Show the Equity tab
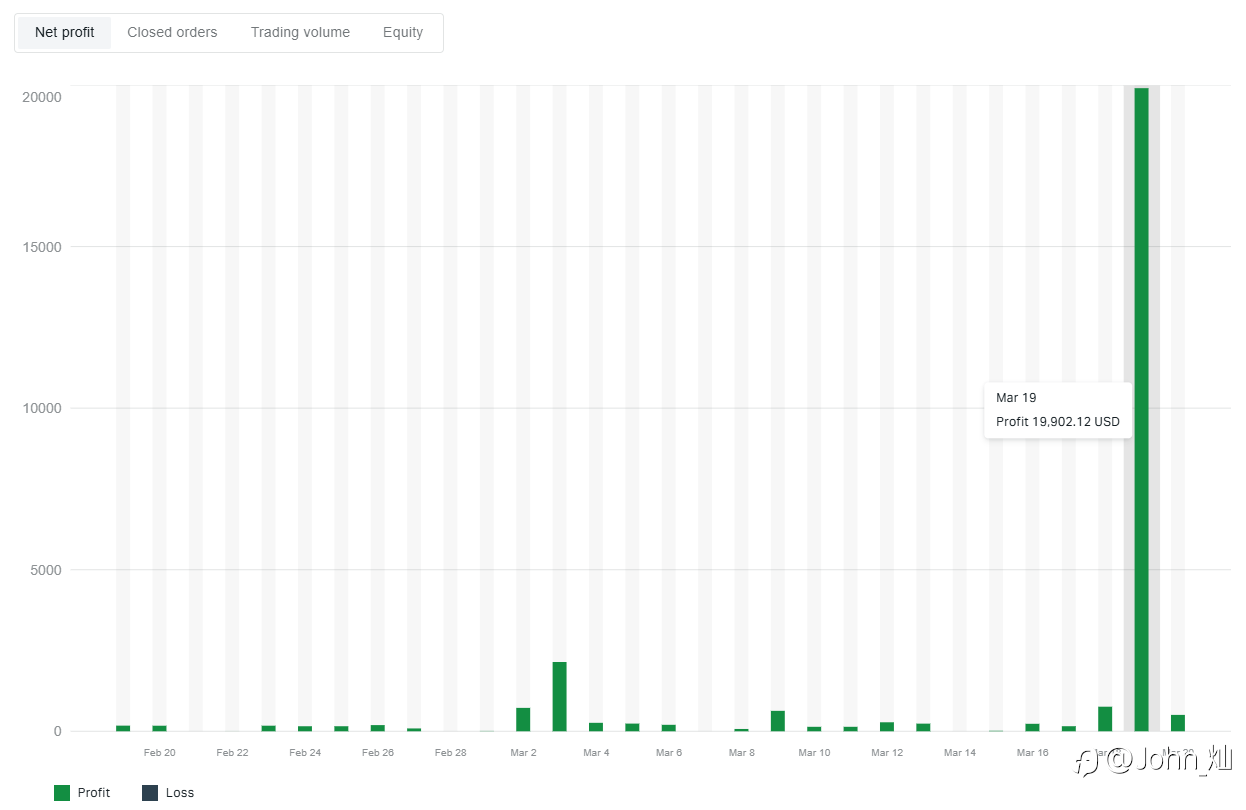Screen dimensions: 1246x810 coord(403,32)
